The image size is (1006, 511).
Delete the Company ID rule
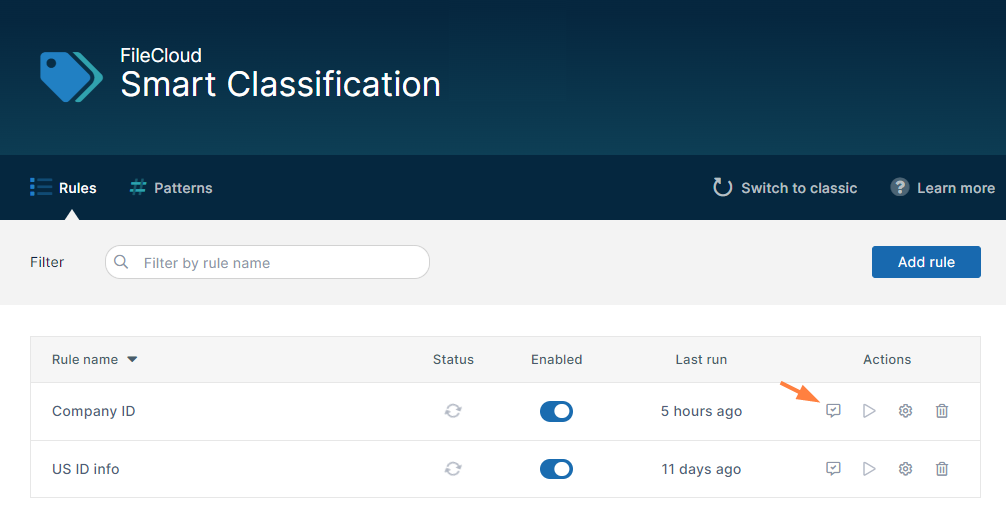point(942,411)
